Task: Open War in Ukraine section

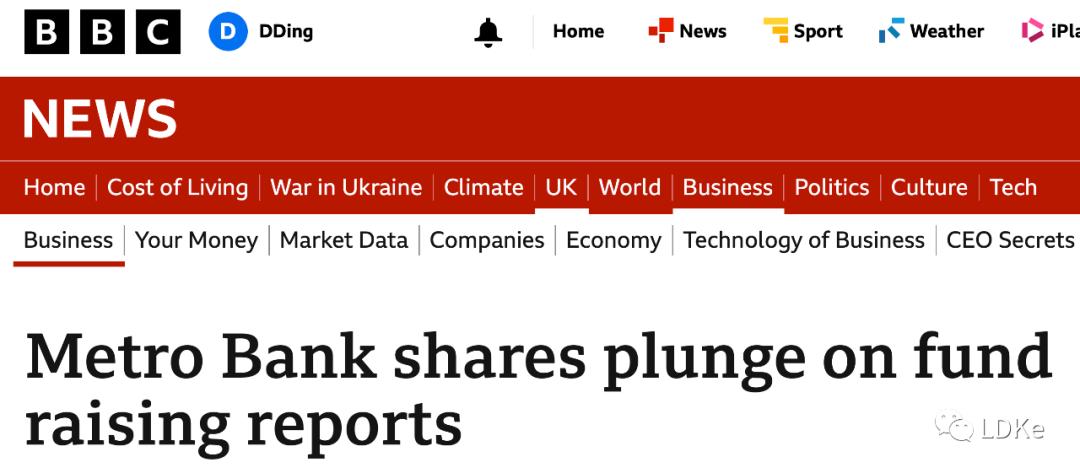Action: click(346, 187)
